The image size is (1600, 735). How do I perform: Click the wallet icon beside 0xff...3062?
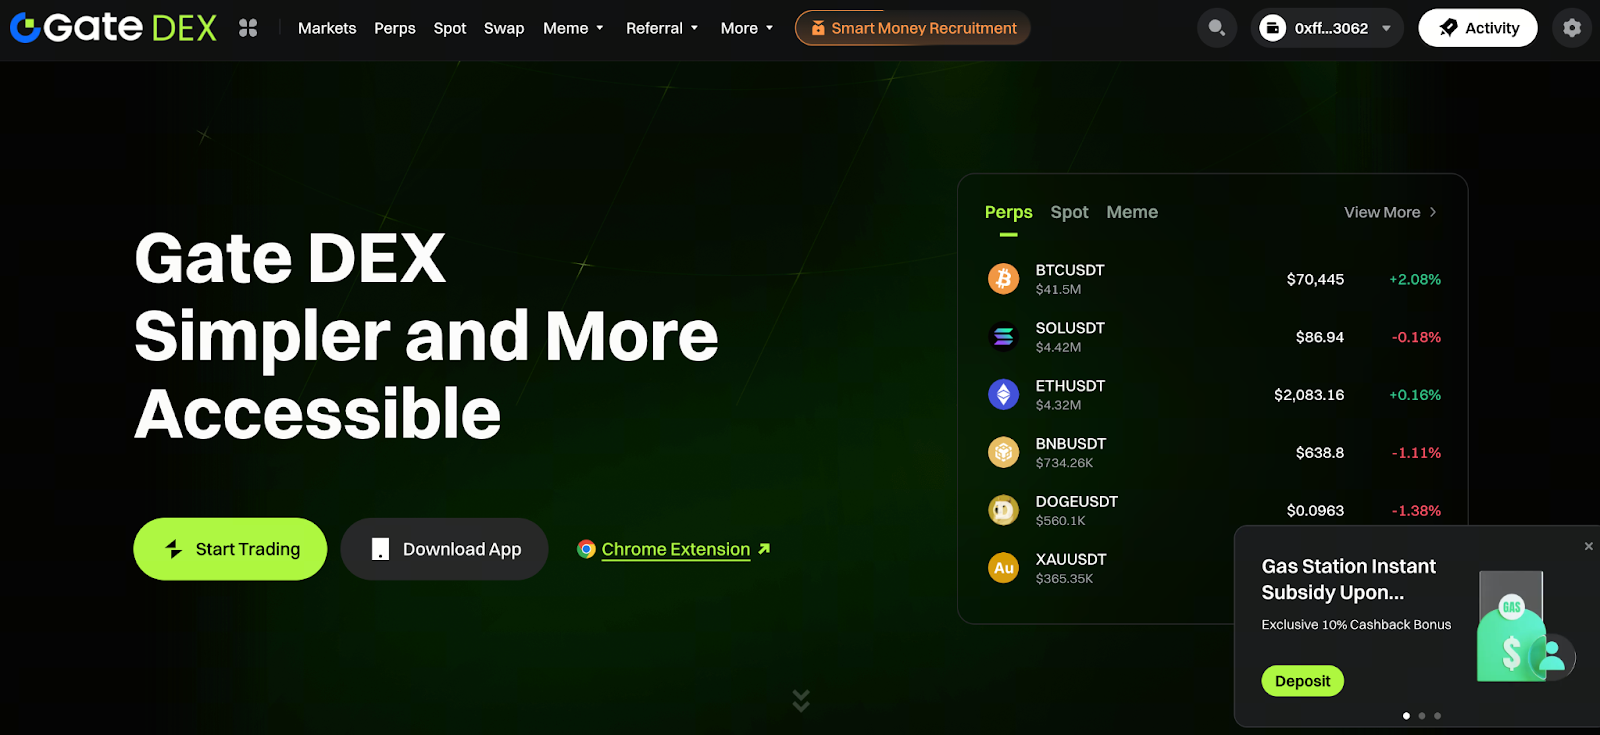1272,28
